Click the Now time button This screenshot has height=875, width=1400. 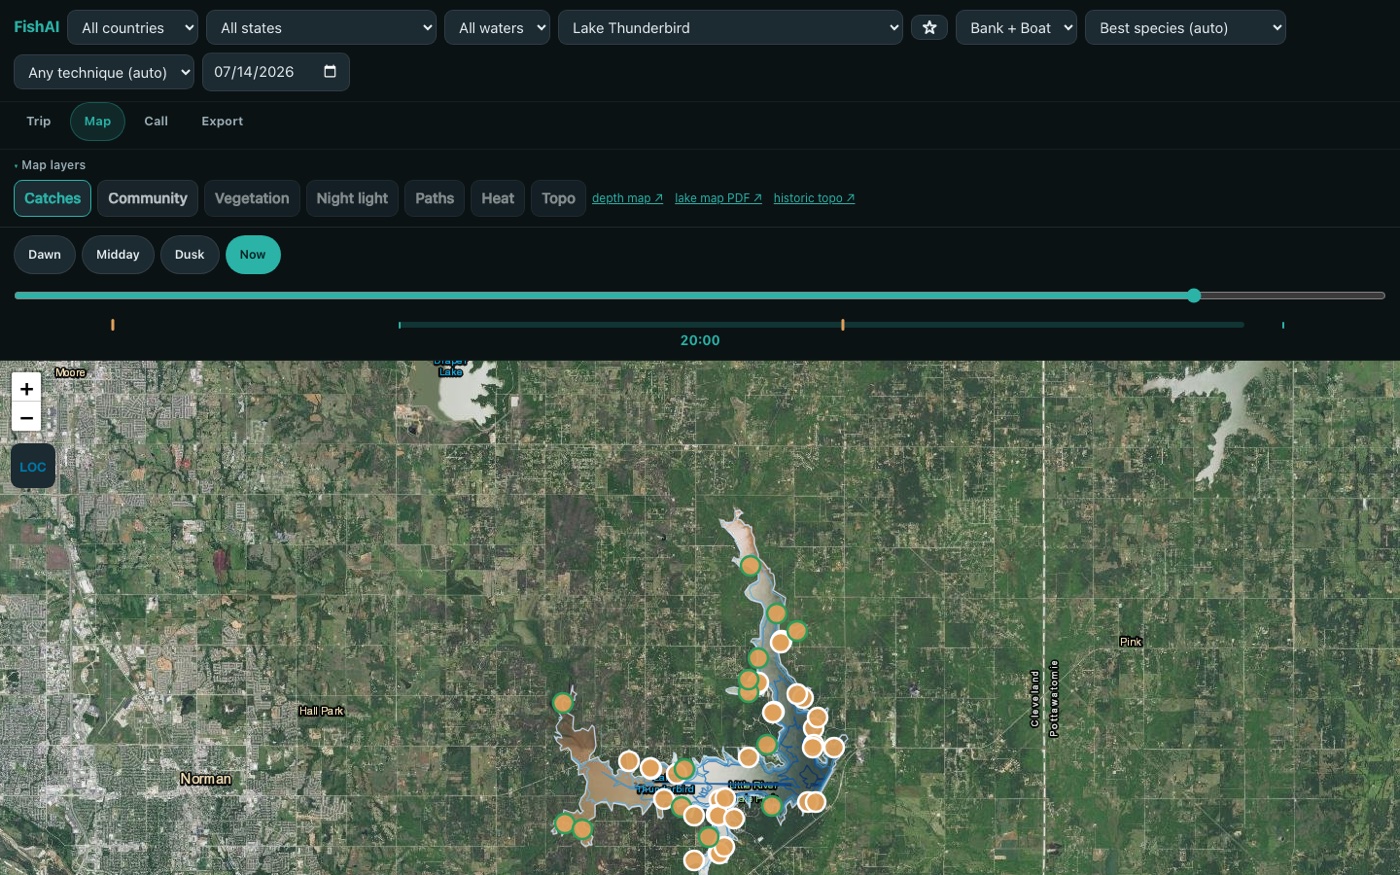pos(253,254)
